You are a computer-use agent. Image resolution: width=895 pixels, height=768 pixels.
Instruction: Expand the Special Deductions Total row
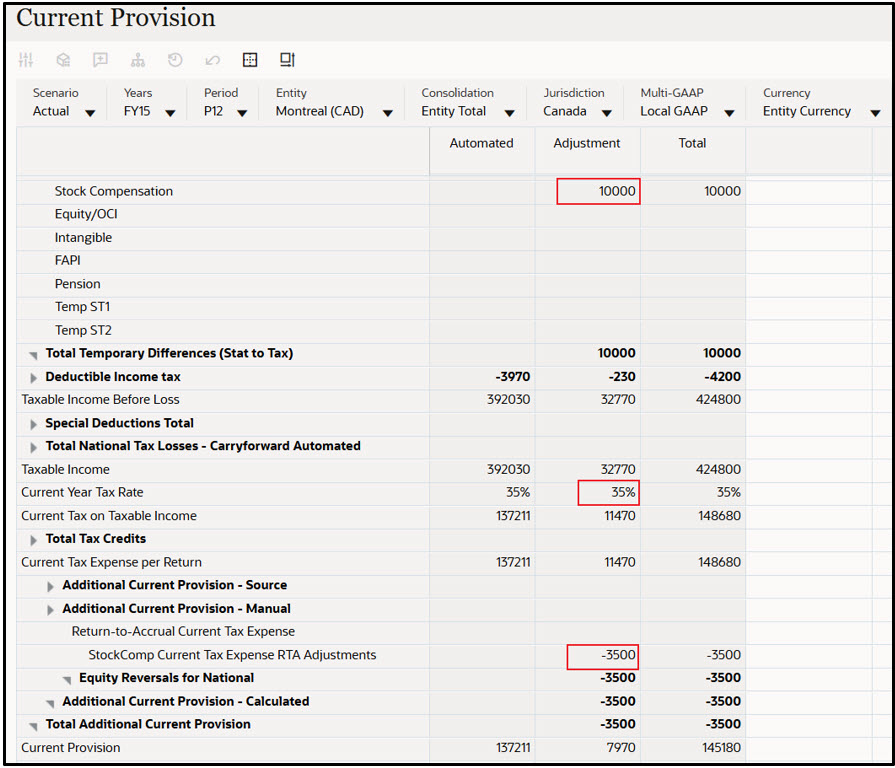(34, 424)
